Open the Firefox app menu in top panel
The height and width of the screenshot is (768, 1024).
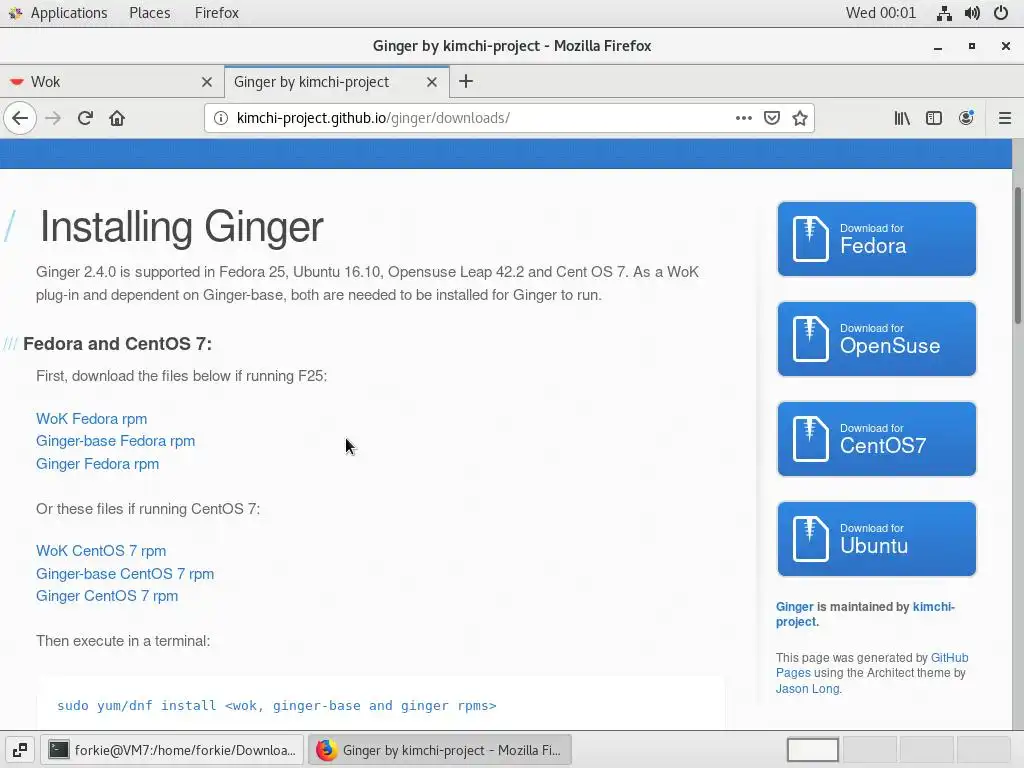[217, 13]
